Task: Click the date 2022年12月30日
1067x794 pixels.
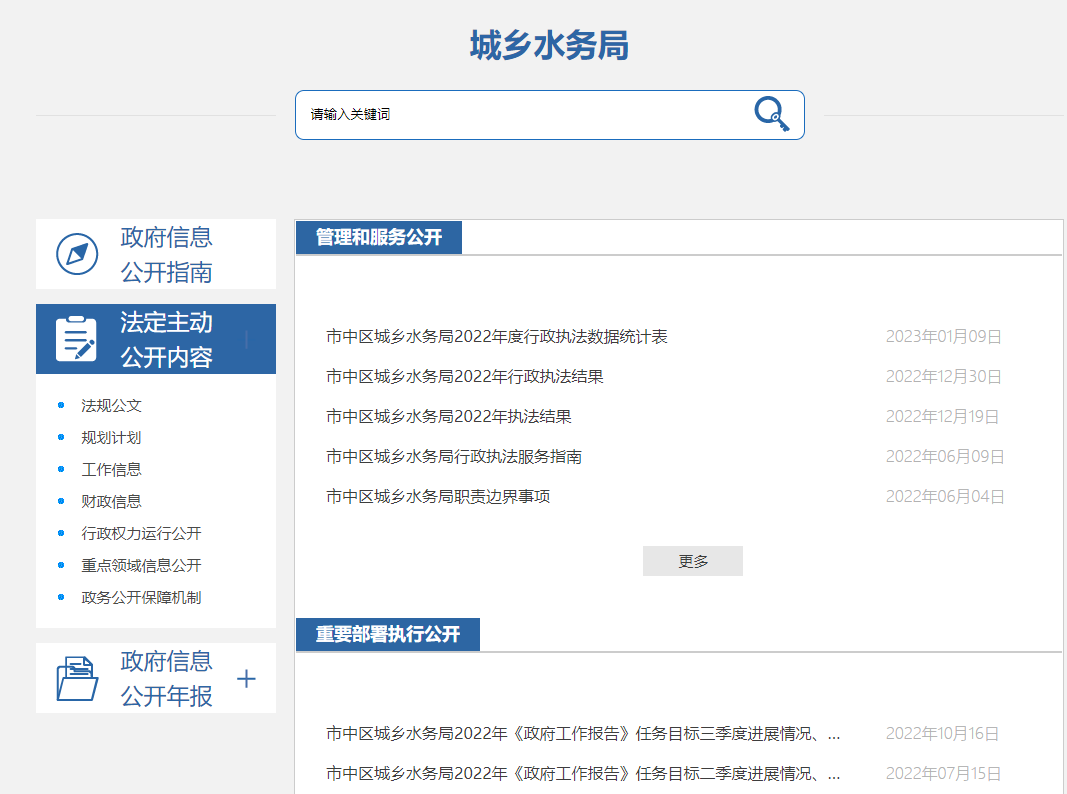Action: (944, 377)
